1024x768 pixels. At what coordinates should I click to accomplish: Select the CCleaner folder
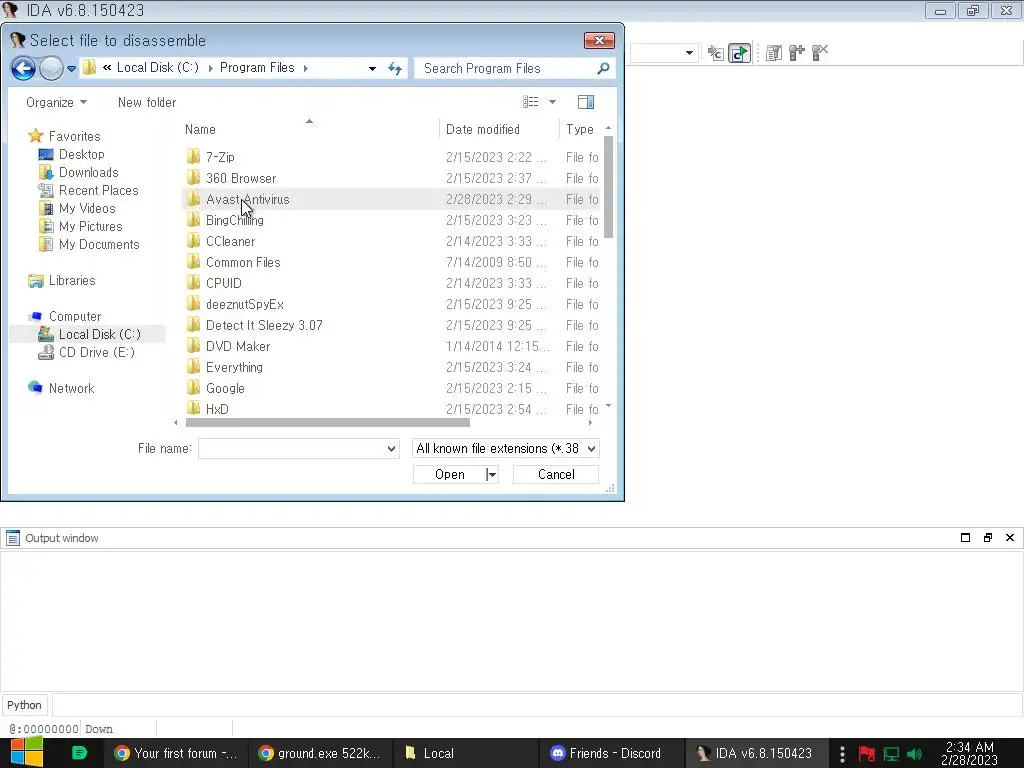(x=391, y=241)
